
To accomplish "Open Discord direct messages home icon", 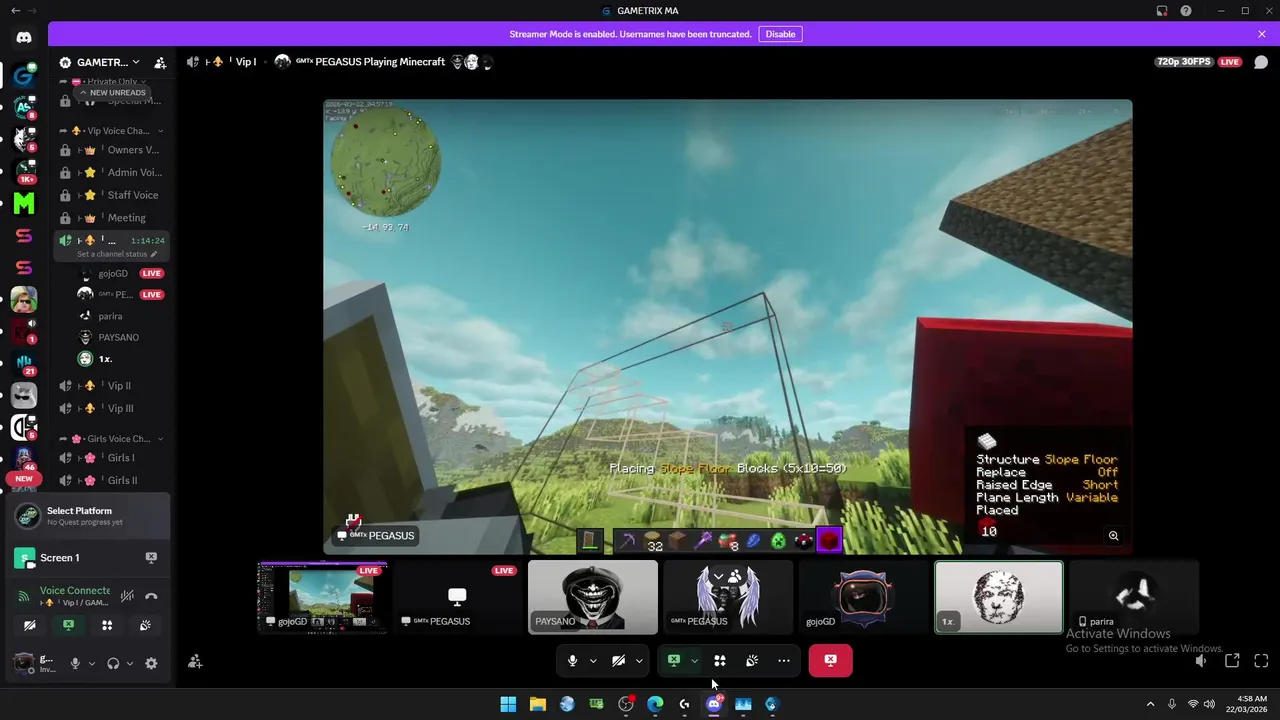I will [24, 38].
